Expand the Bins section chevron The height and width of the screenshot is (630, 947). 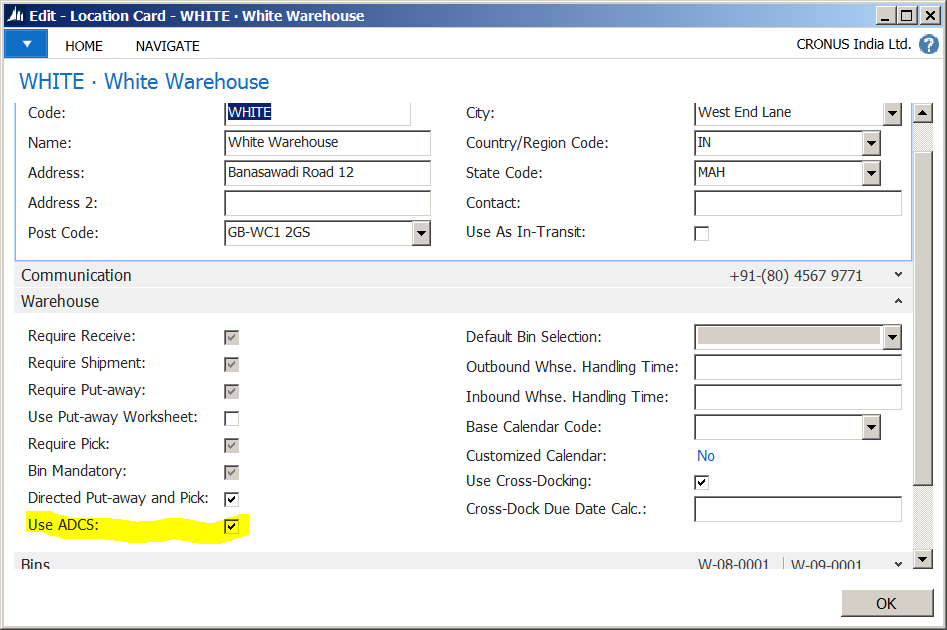(x=898, y=565)
